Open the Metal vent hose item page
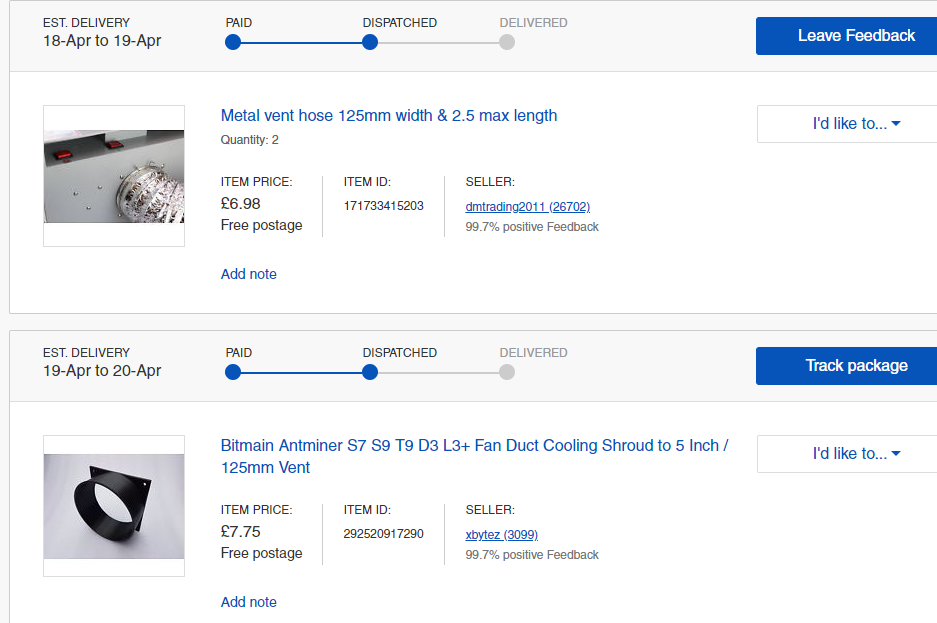The height and width of the screenshot is (623, 937). tap(388, 115)
